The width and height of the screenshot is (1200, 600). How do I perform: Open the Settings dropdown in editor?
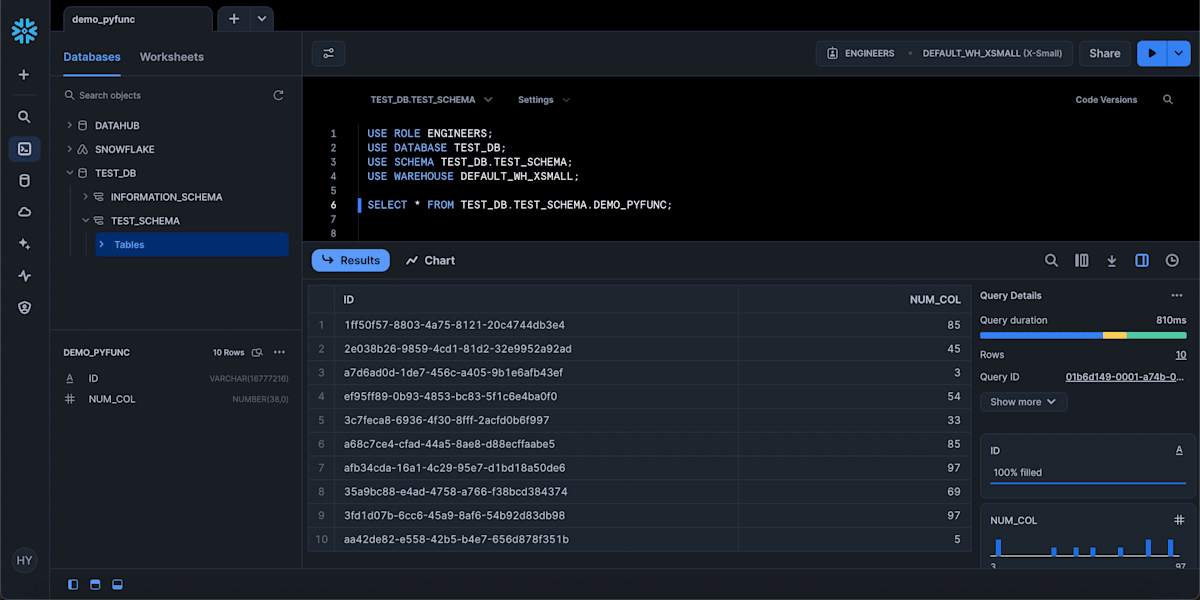click(543, 100)
